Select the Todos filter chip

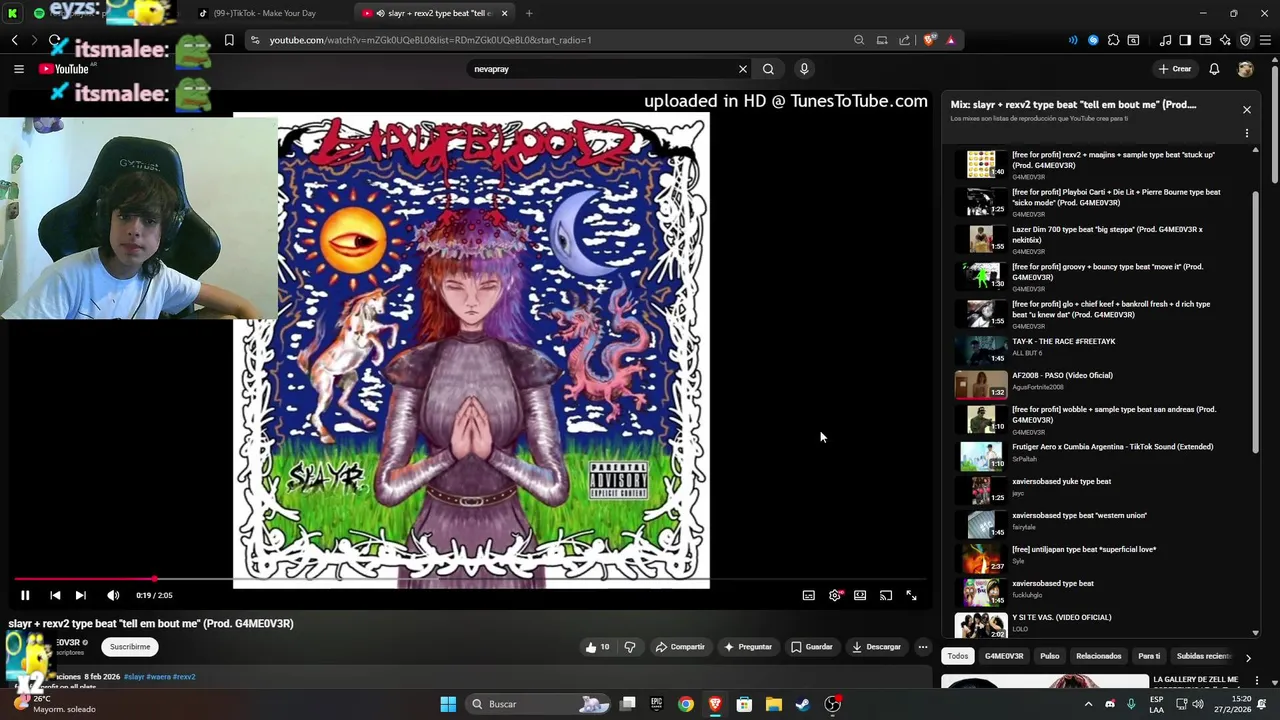click(958, 656)
